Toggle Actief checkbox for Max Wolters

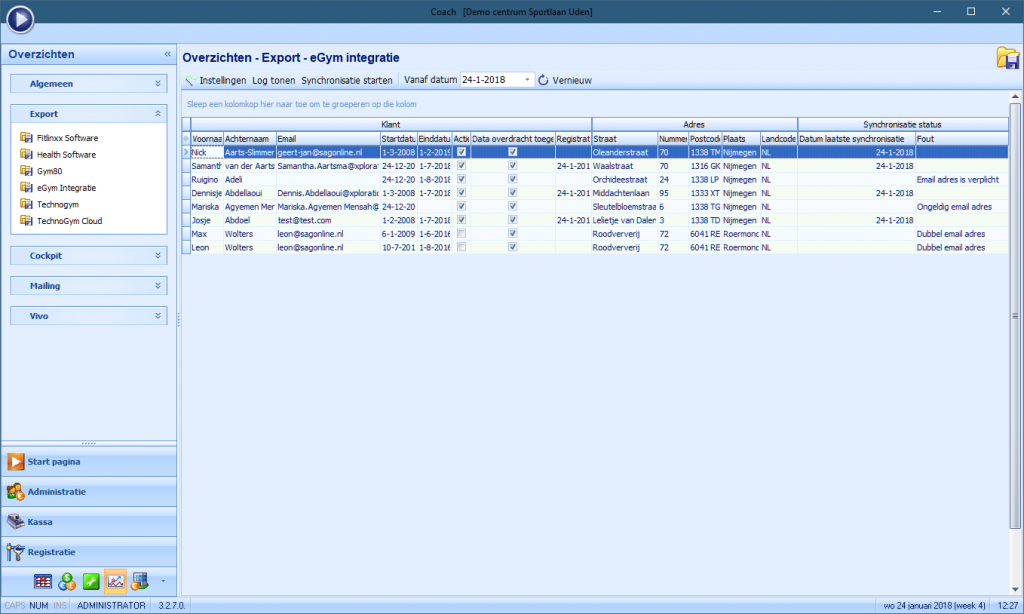click(x=461, y=233)
